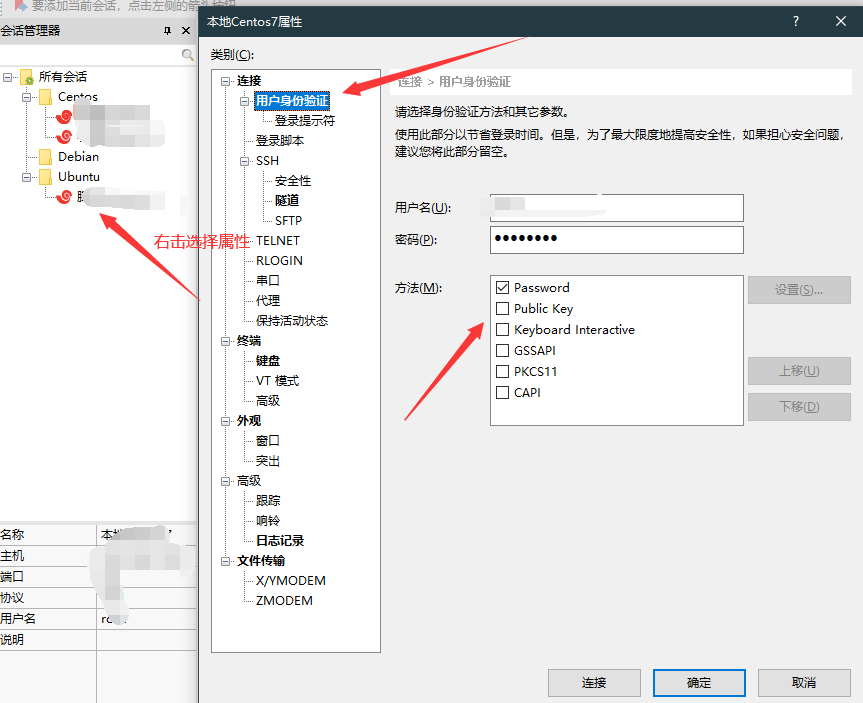The height and width of the screenshot is (703, 863).
Task: Click the 确定 button
Action: click(x=699, y=683)
